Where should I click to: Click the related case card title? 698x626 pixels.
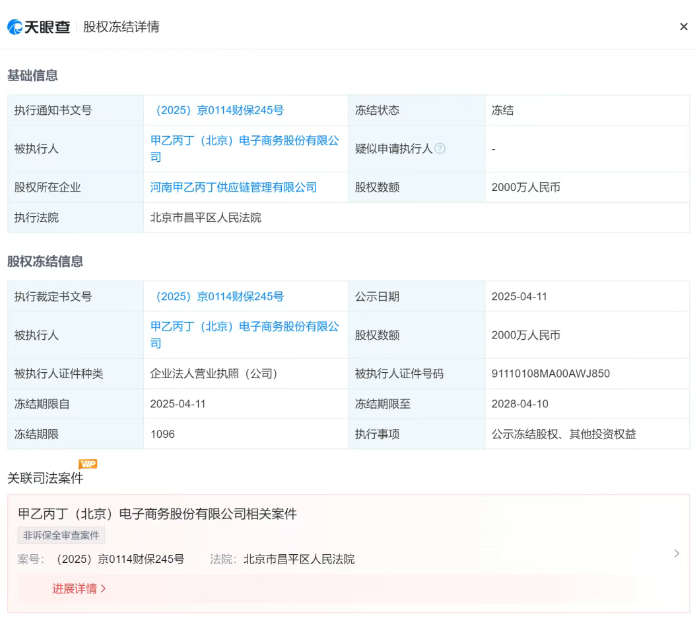[x=157, y=513]
